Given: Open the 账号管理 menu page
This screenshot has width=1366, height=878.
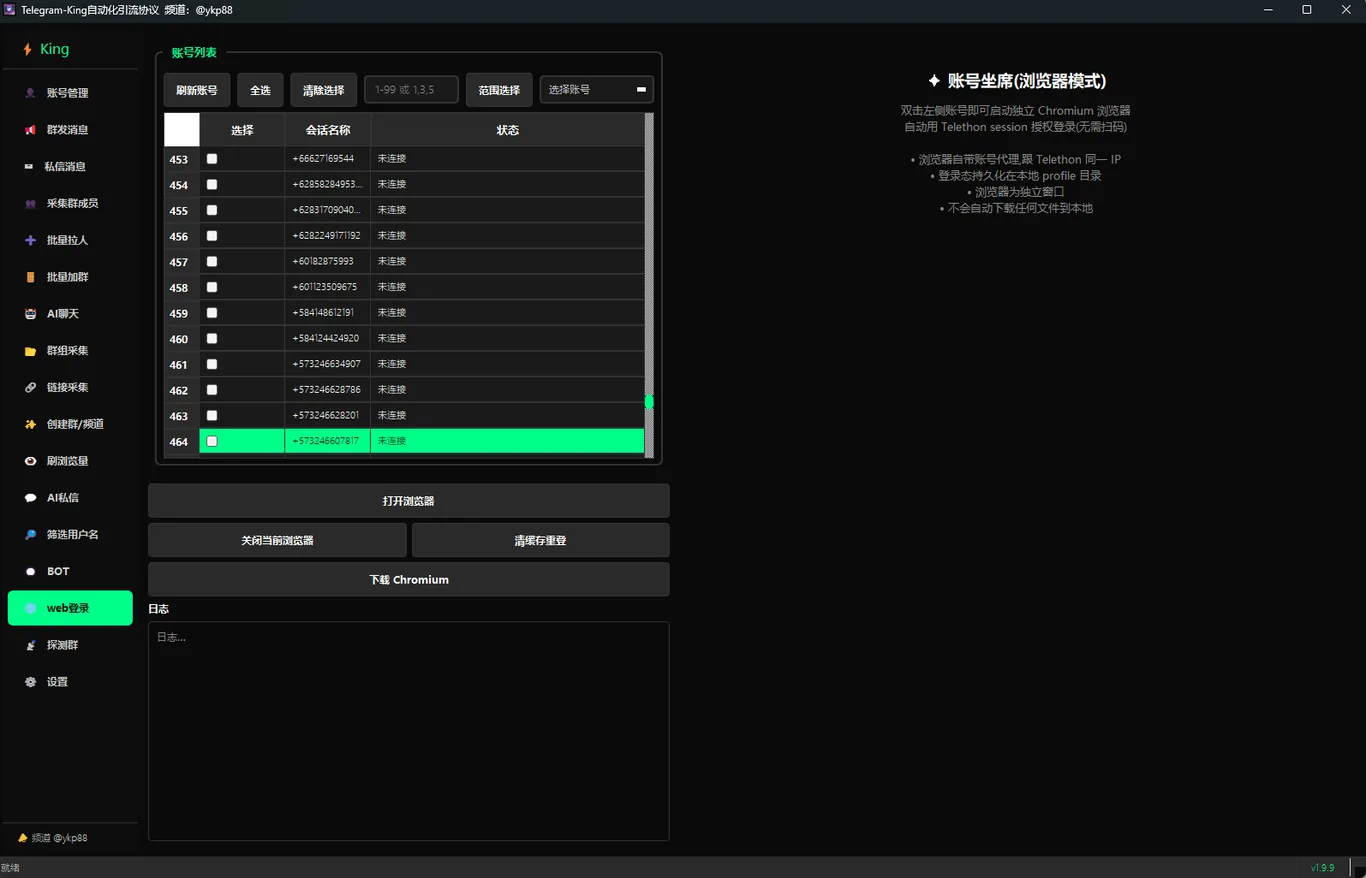Looking at the screenshot, I should click(x=70, y=93).
